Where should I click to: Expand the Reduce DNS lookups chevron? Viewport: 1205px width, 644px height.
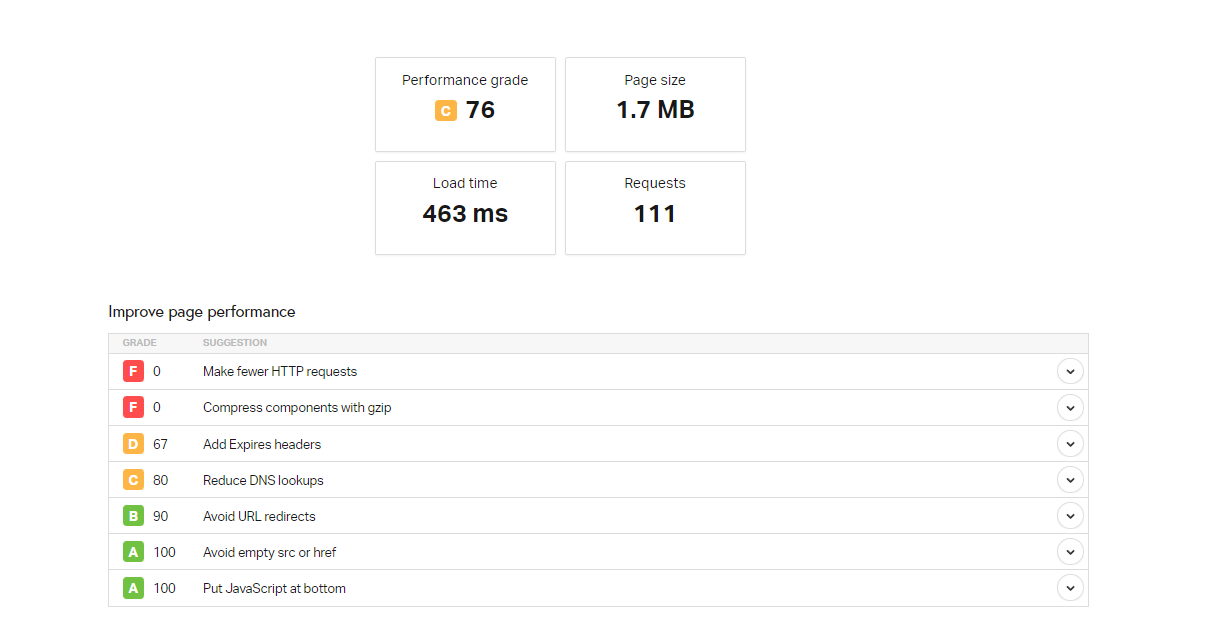point(1070,480)
